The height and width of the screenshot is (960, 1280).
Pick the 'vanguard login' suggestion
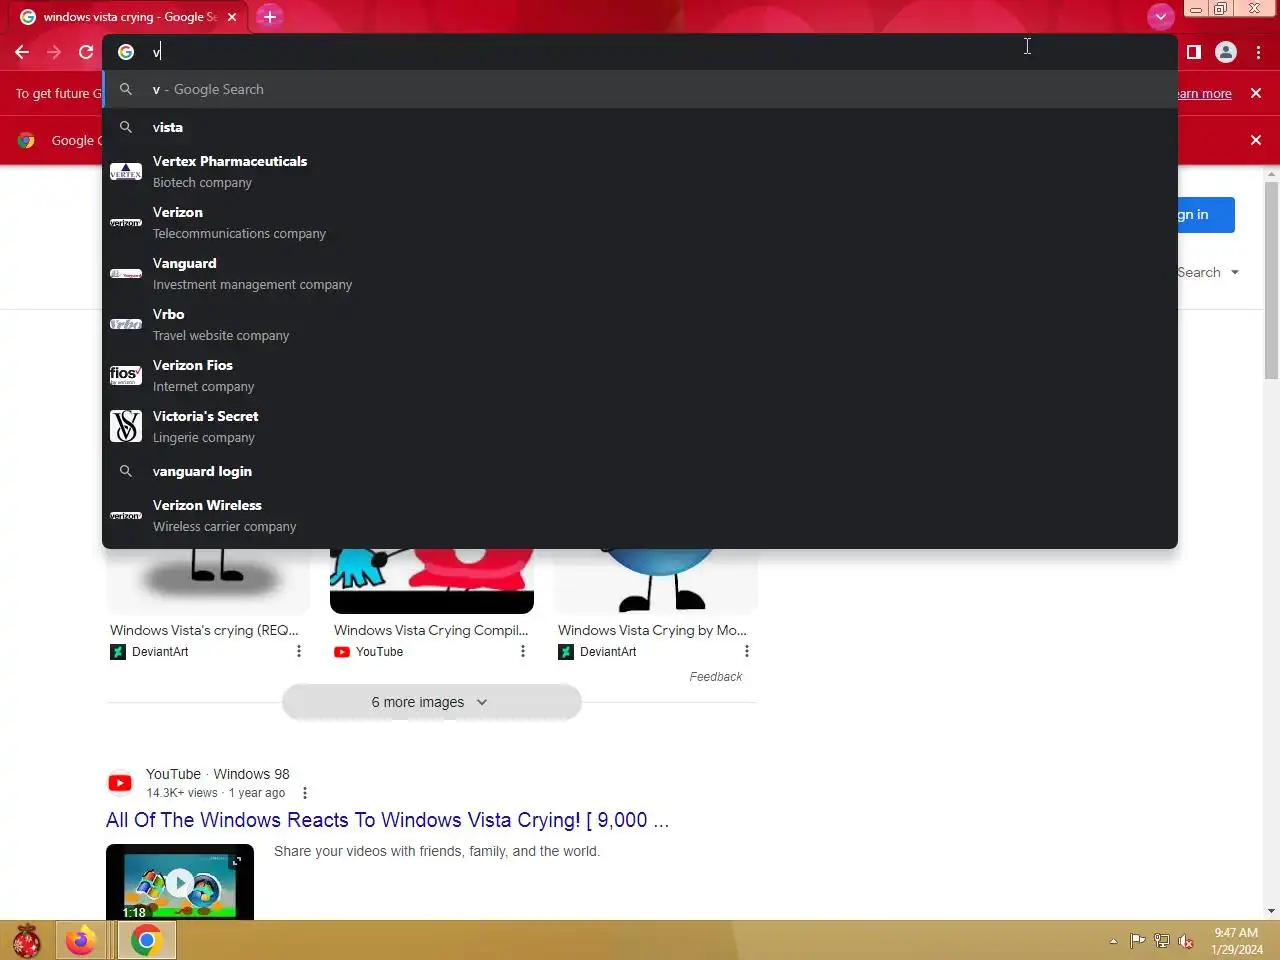click(640, 471)
